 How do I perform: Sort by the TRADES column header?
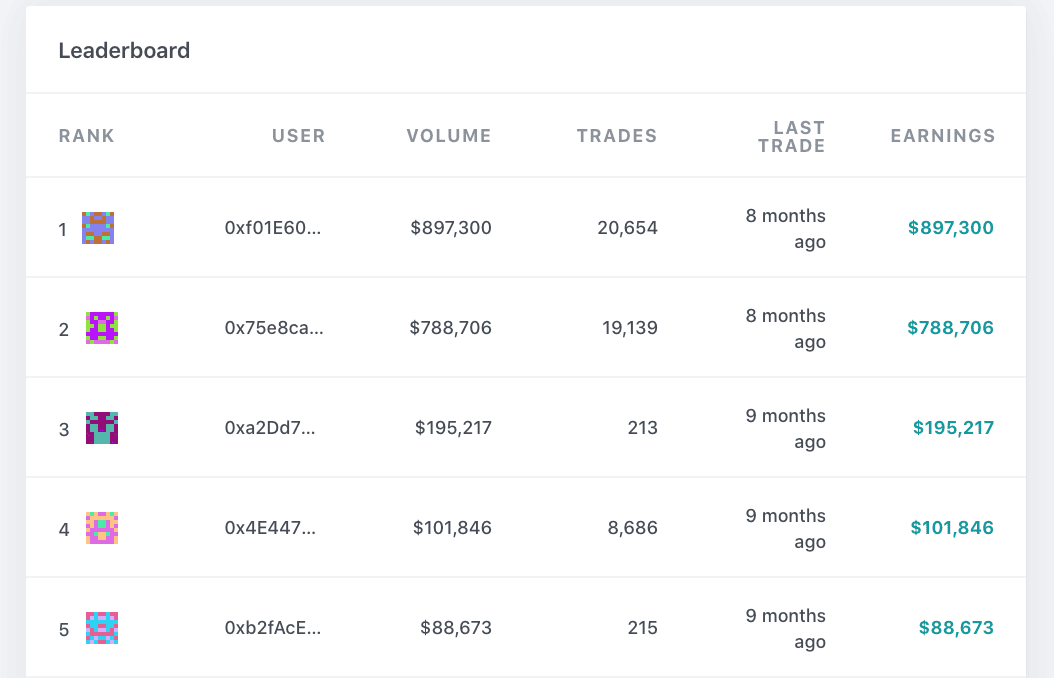[617, 136]
